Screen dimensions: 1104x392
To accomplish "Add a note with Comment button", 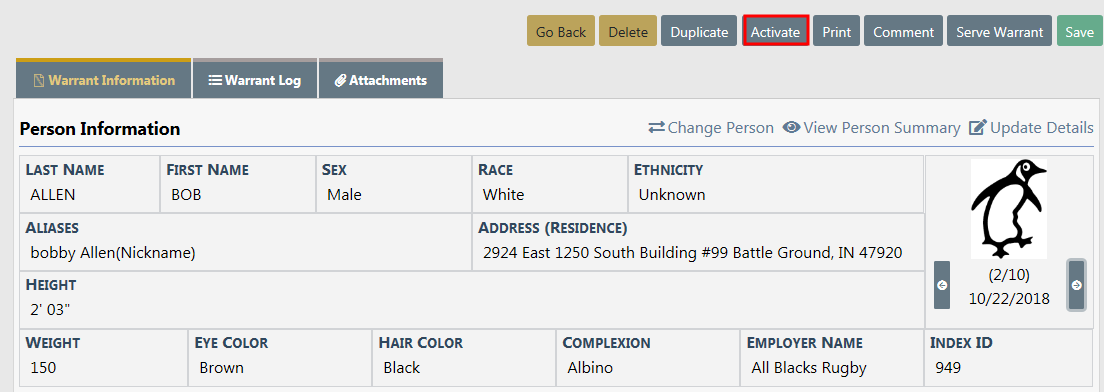I will click(x=903, y=31).
